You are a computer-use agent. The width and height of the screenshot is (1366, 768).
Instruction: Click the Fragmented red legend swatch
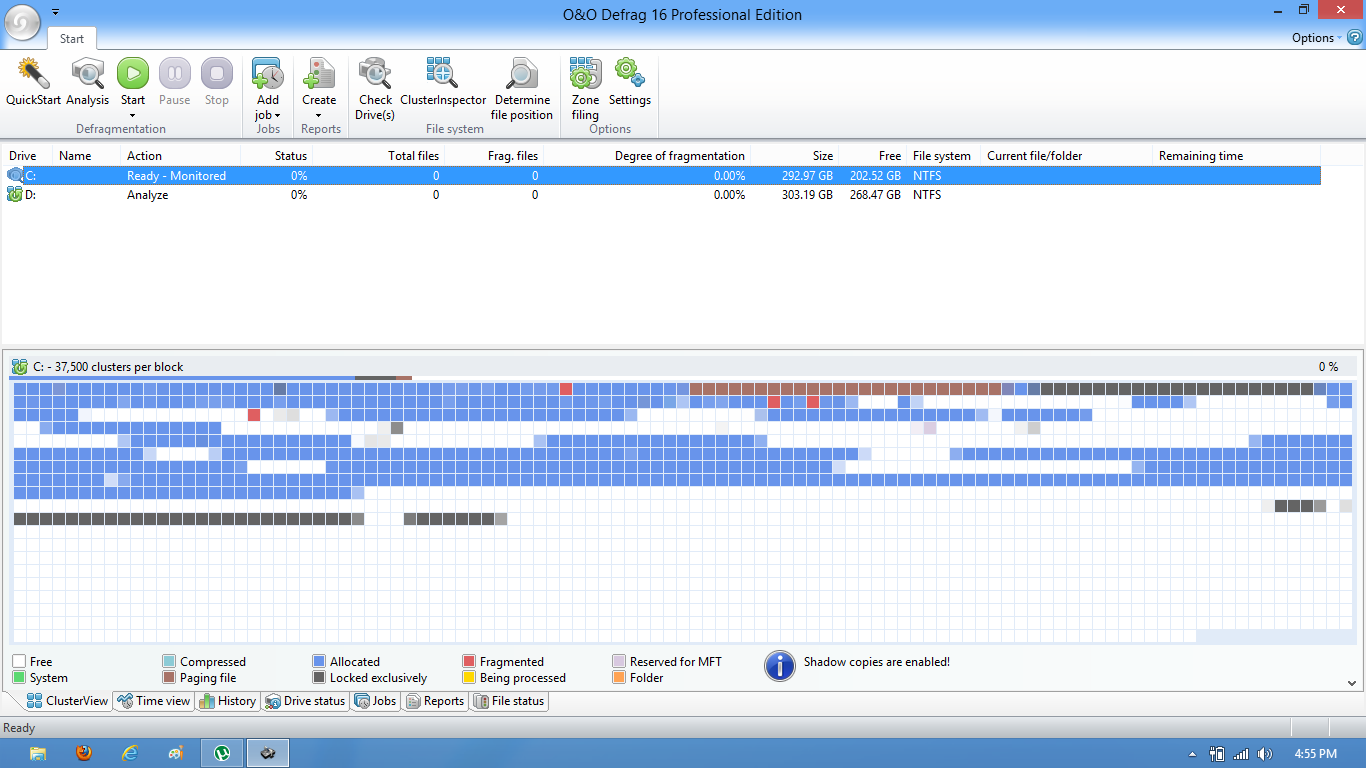click(x=469, y=662)
